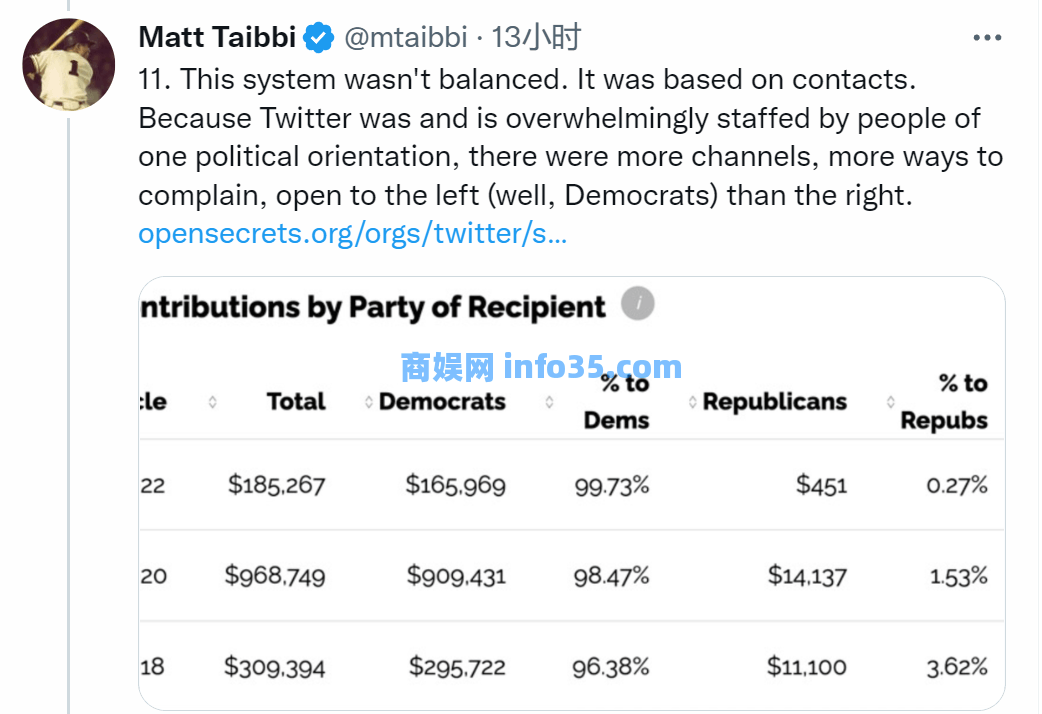
Task: Click the sort arrows just left of Total
Action: pos(212,402)
